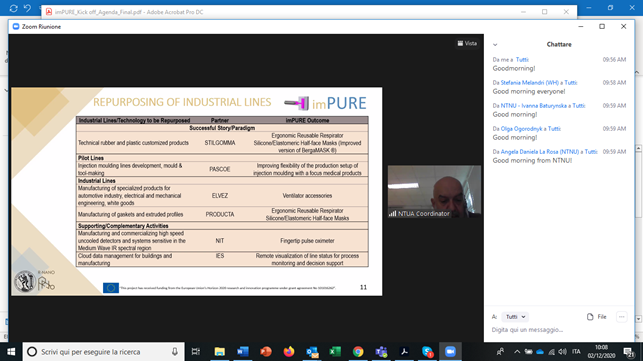Open Skype from the taskbar
The width and height of the screenshot is (643, 361).
(427, 352)
